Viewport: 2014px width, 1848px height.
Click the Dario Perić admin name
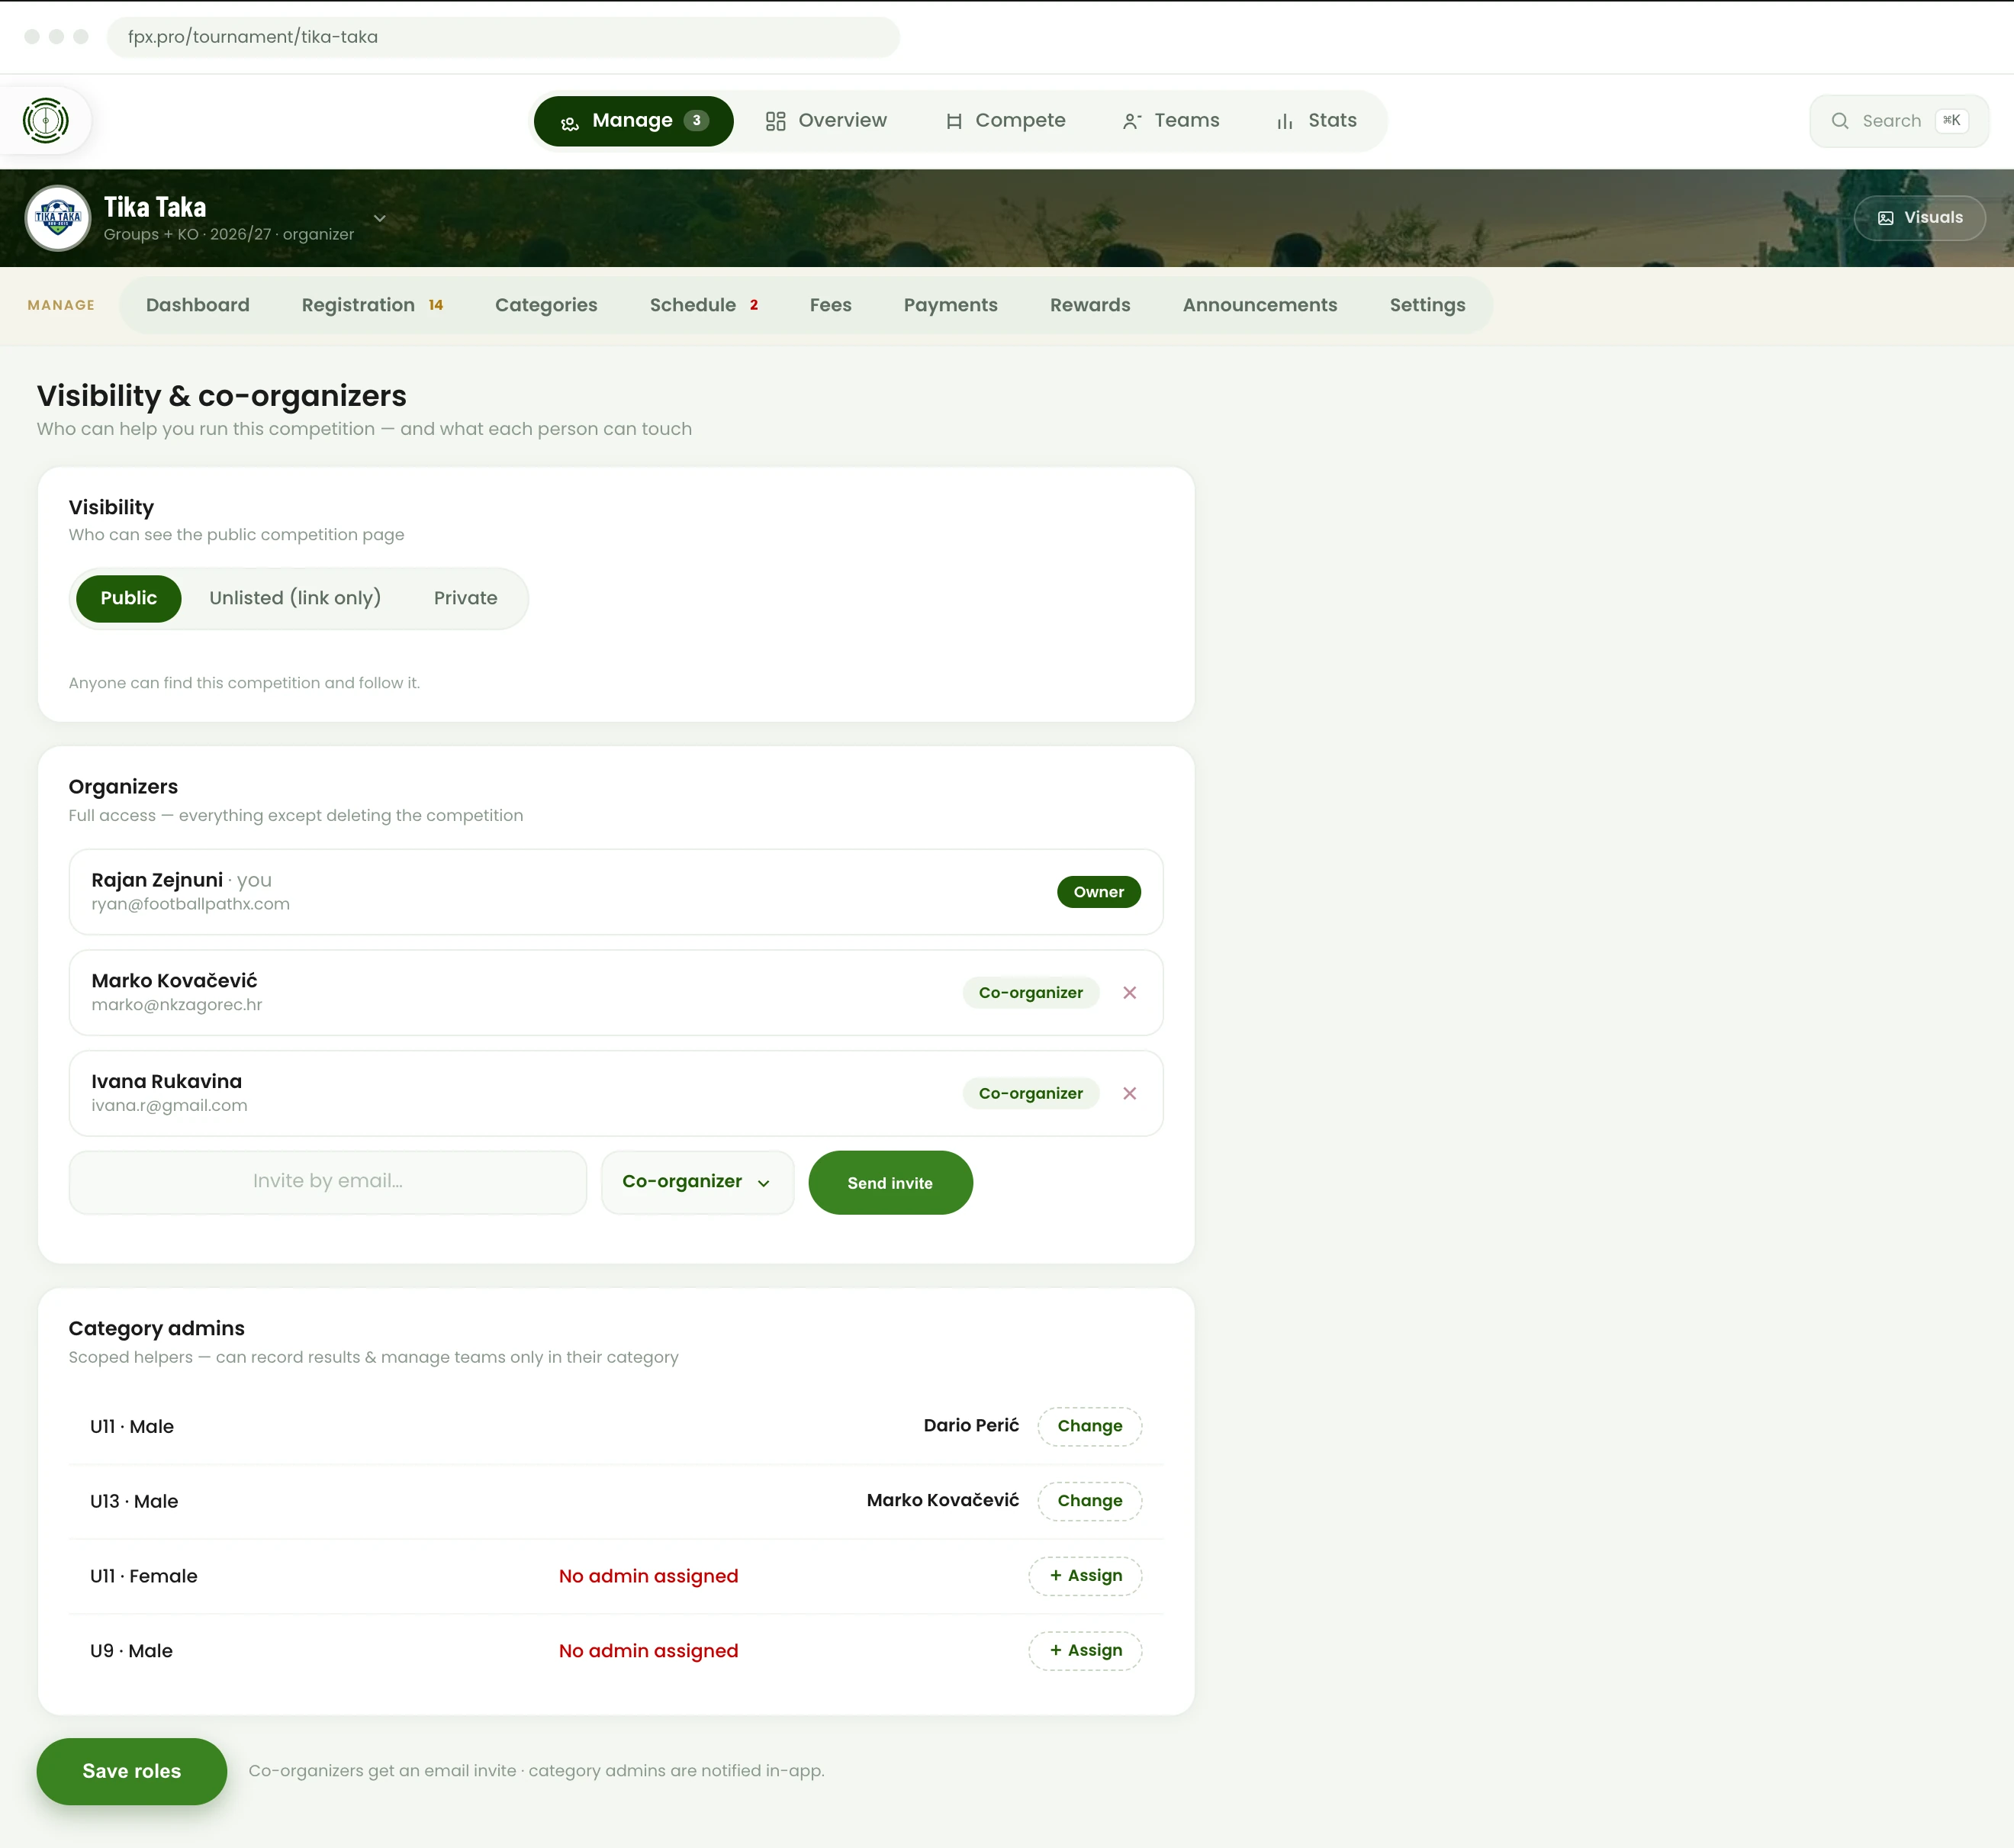(971, 1426)
